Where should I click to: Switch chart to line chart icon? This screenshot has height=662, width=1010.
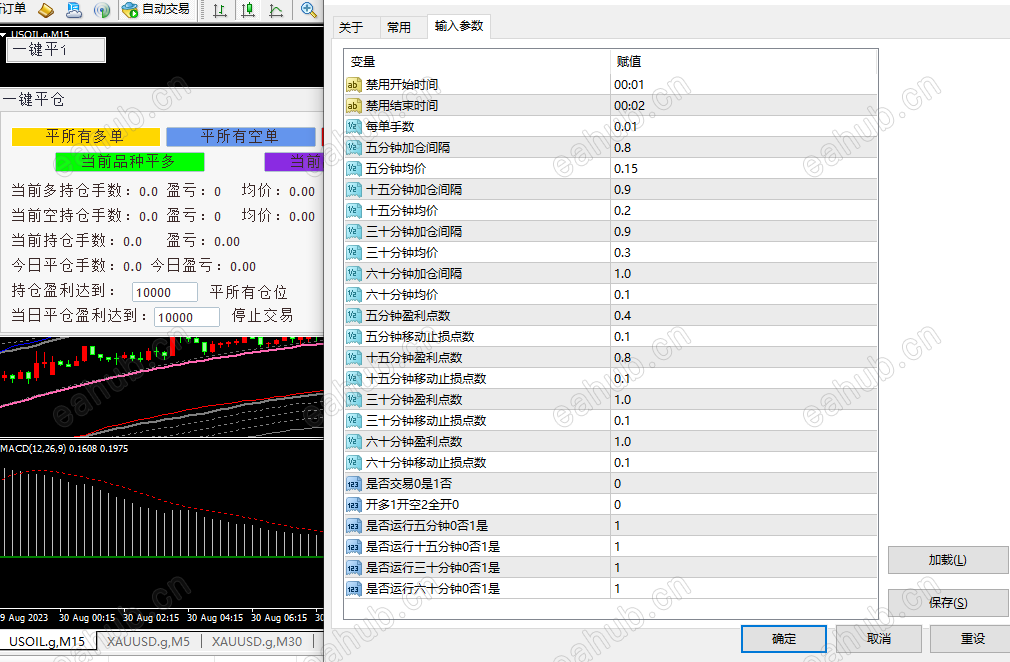pos(276,10)
